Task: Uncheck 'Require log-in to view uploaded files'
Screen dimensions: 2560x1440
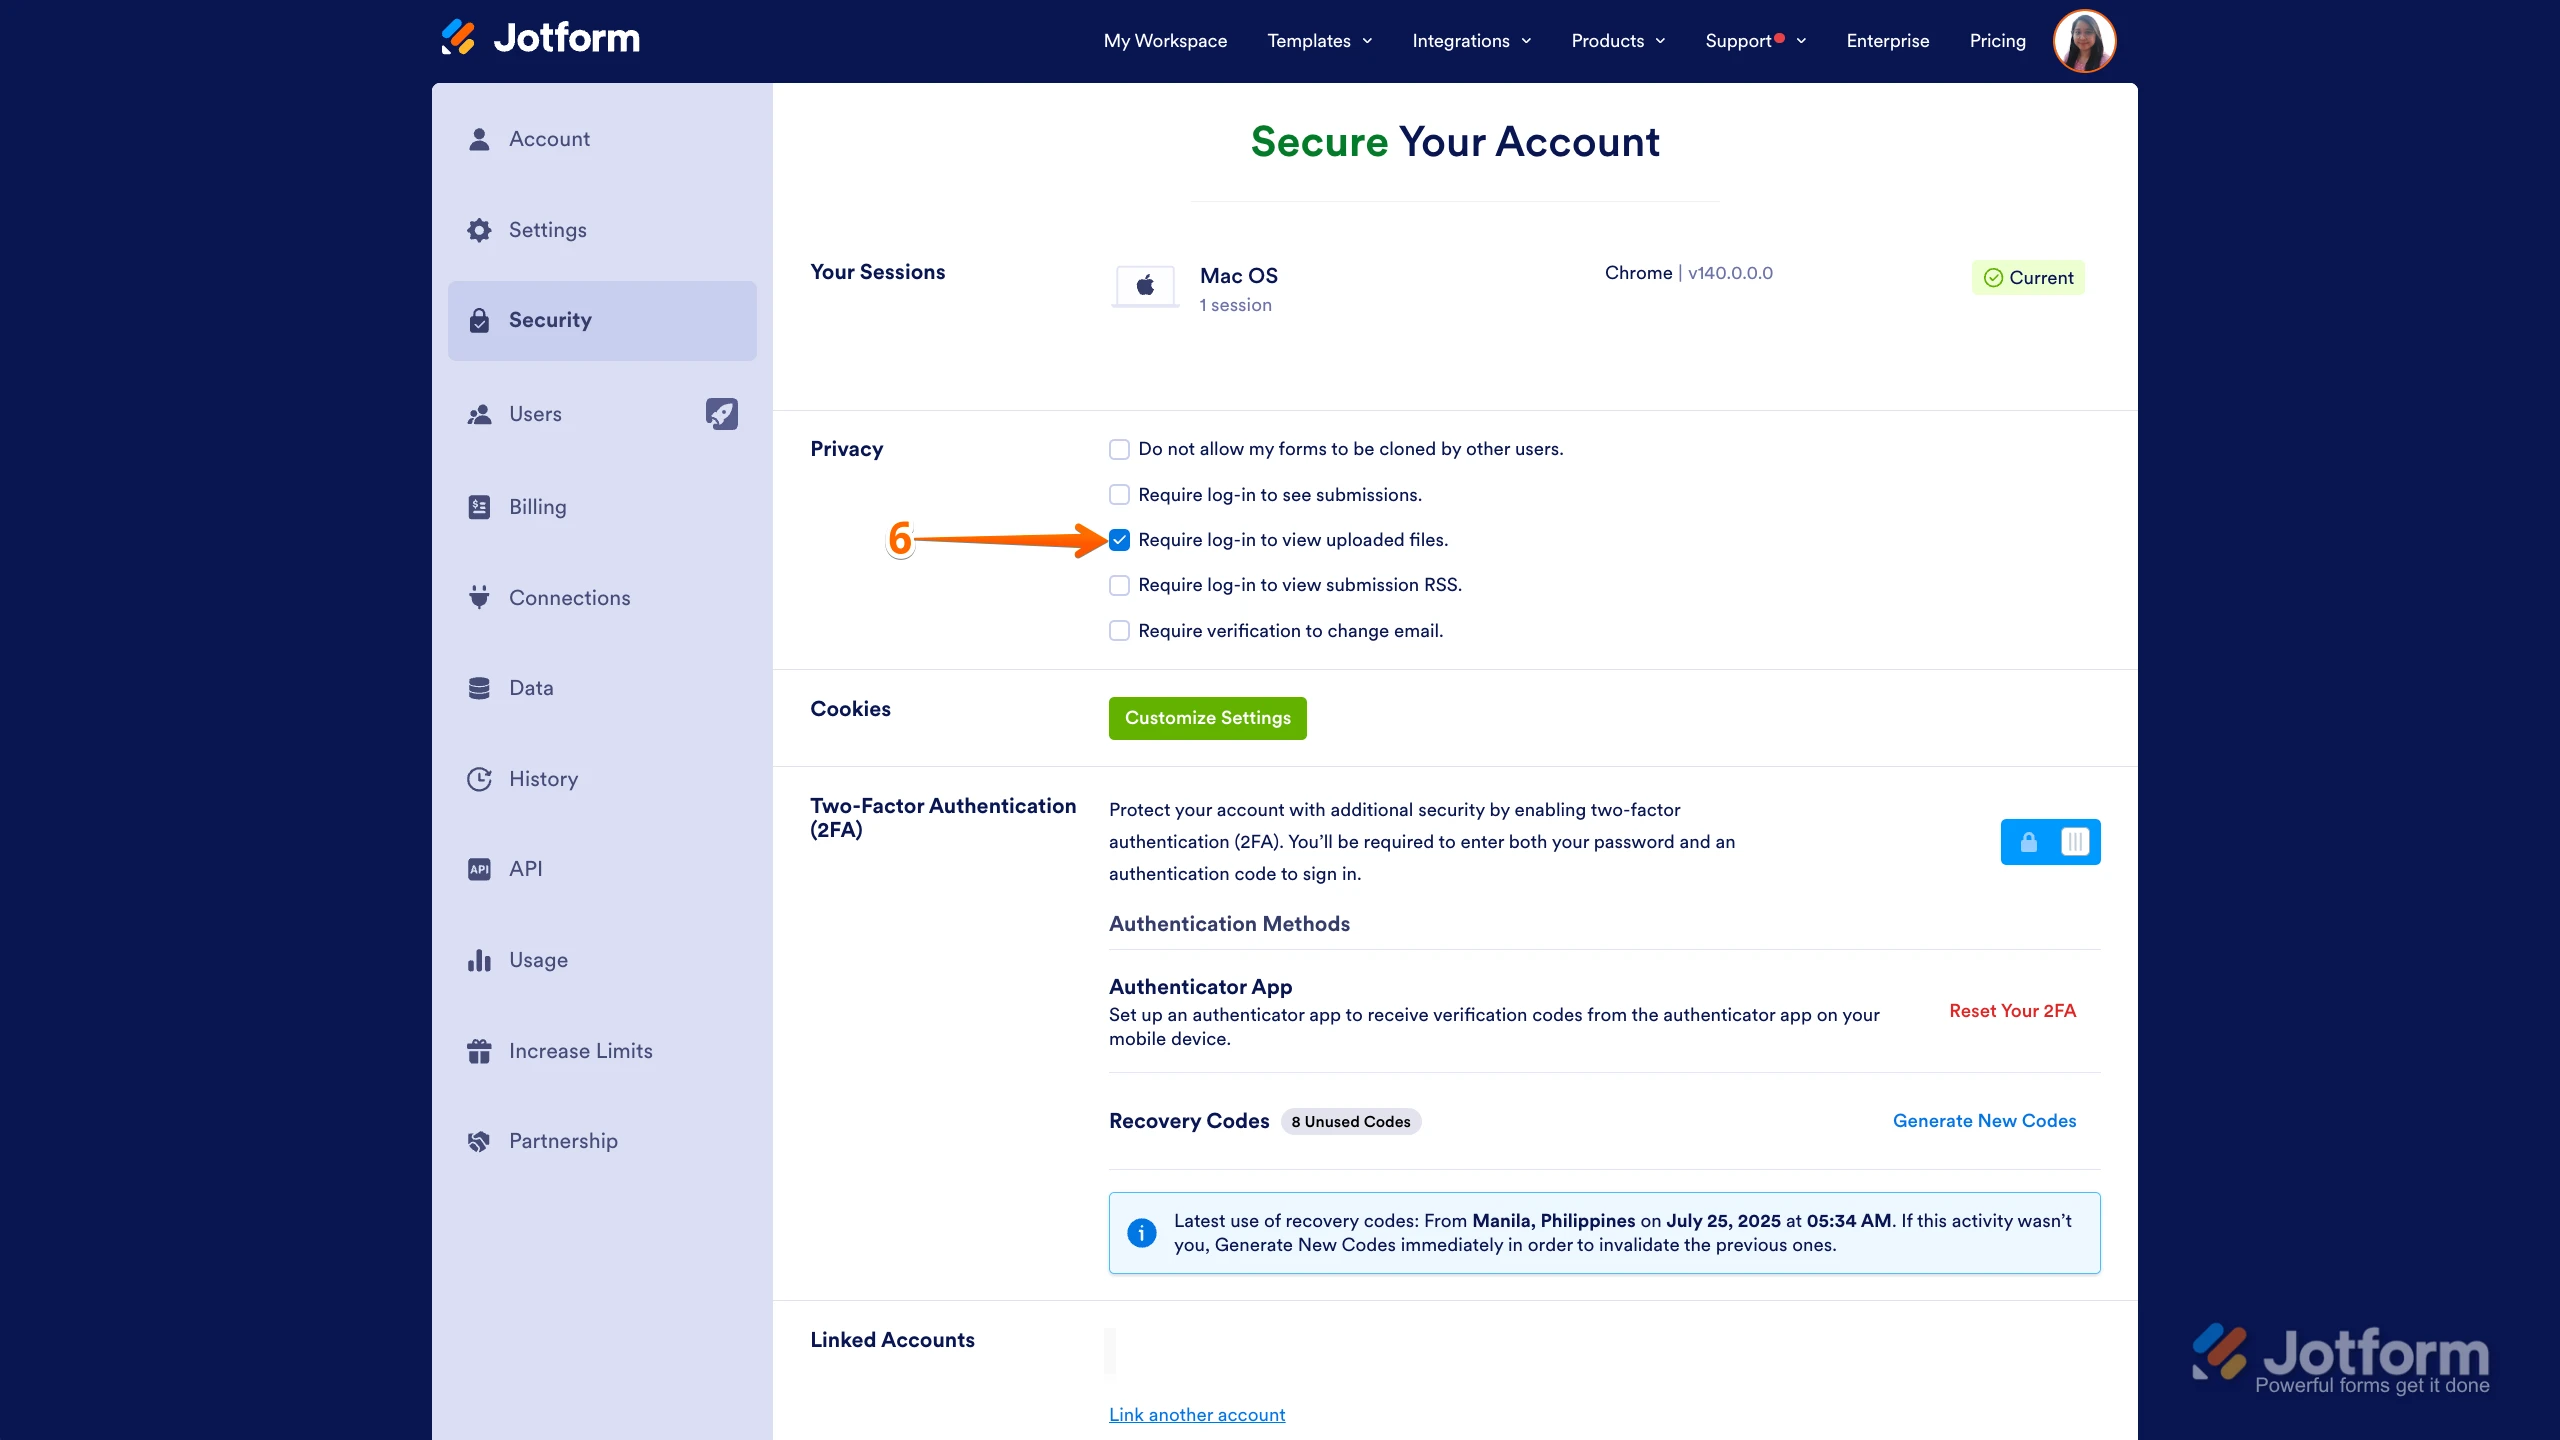Action: point(1118,539)
